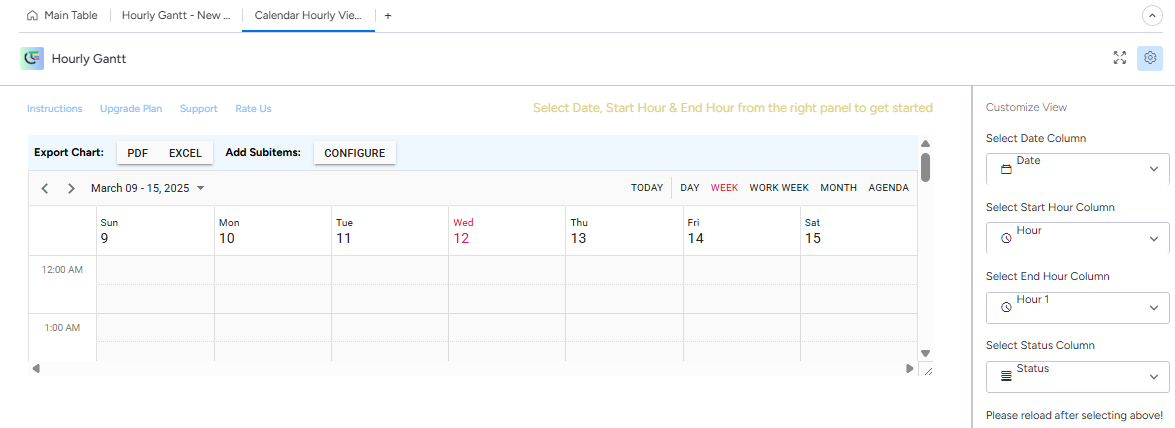Click scroll left arrow below calendar
The image size is (1175, 428).
point(35,369)
